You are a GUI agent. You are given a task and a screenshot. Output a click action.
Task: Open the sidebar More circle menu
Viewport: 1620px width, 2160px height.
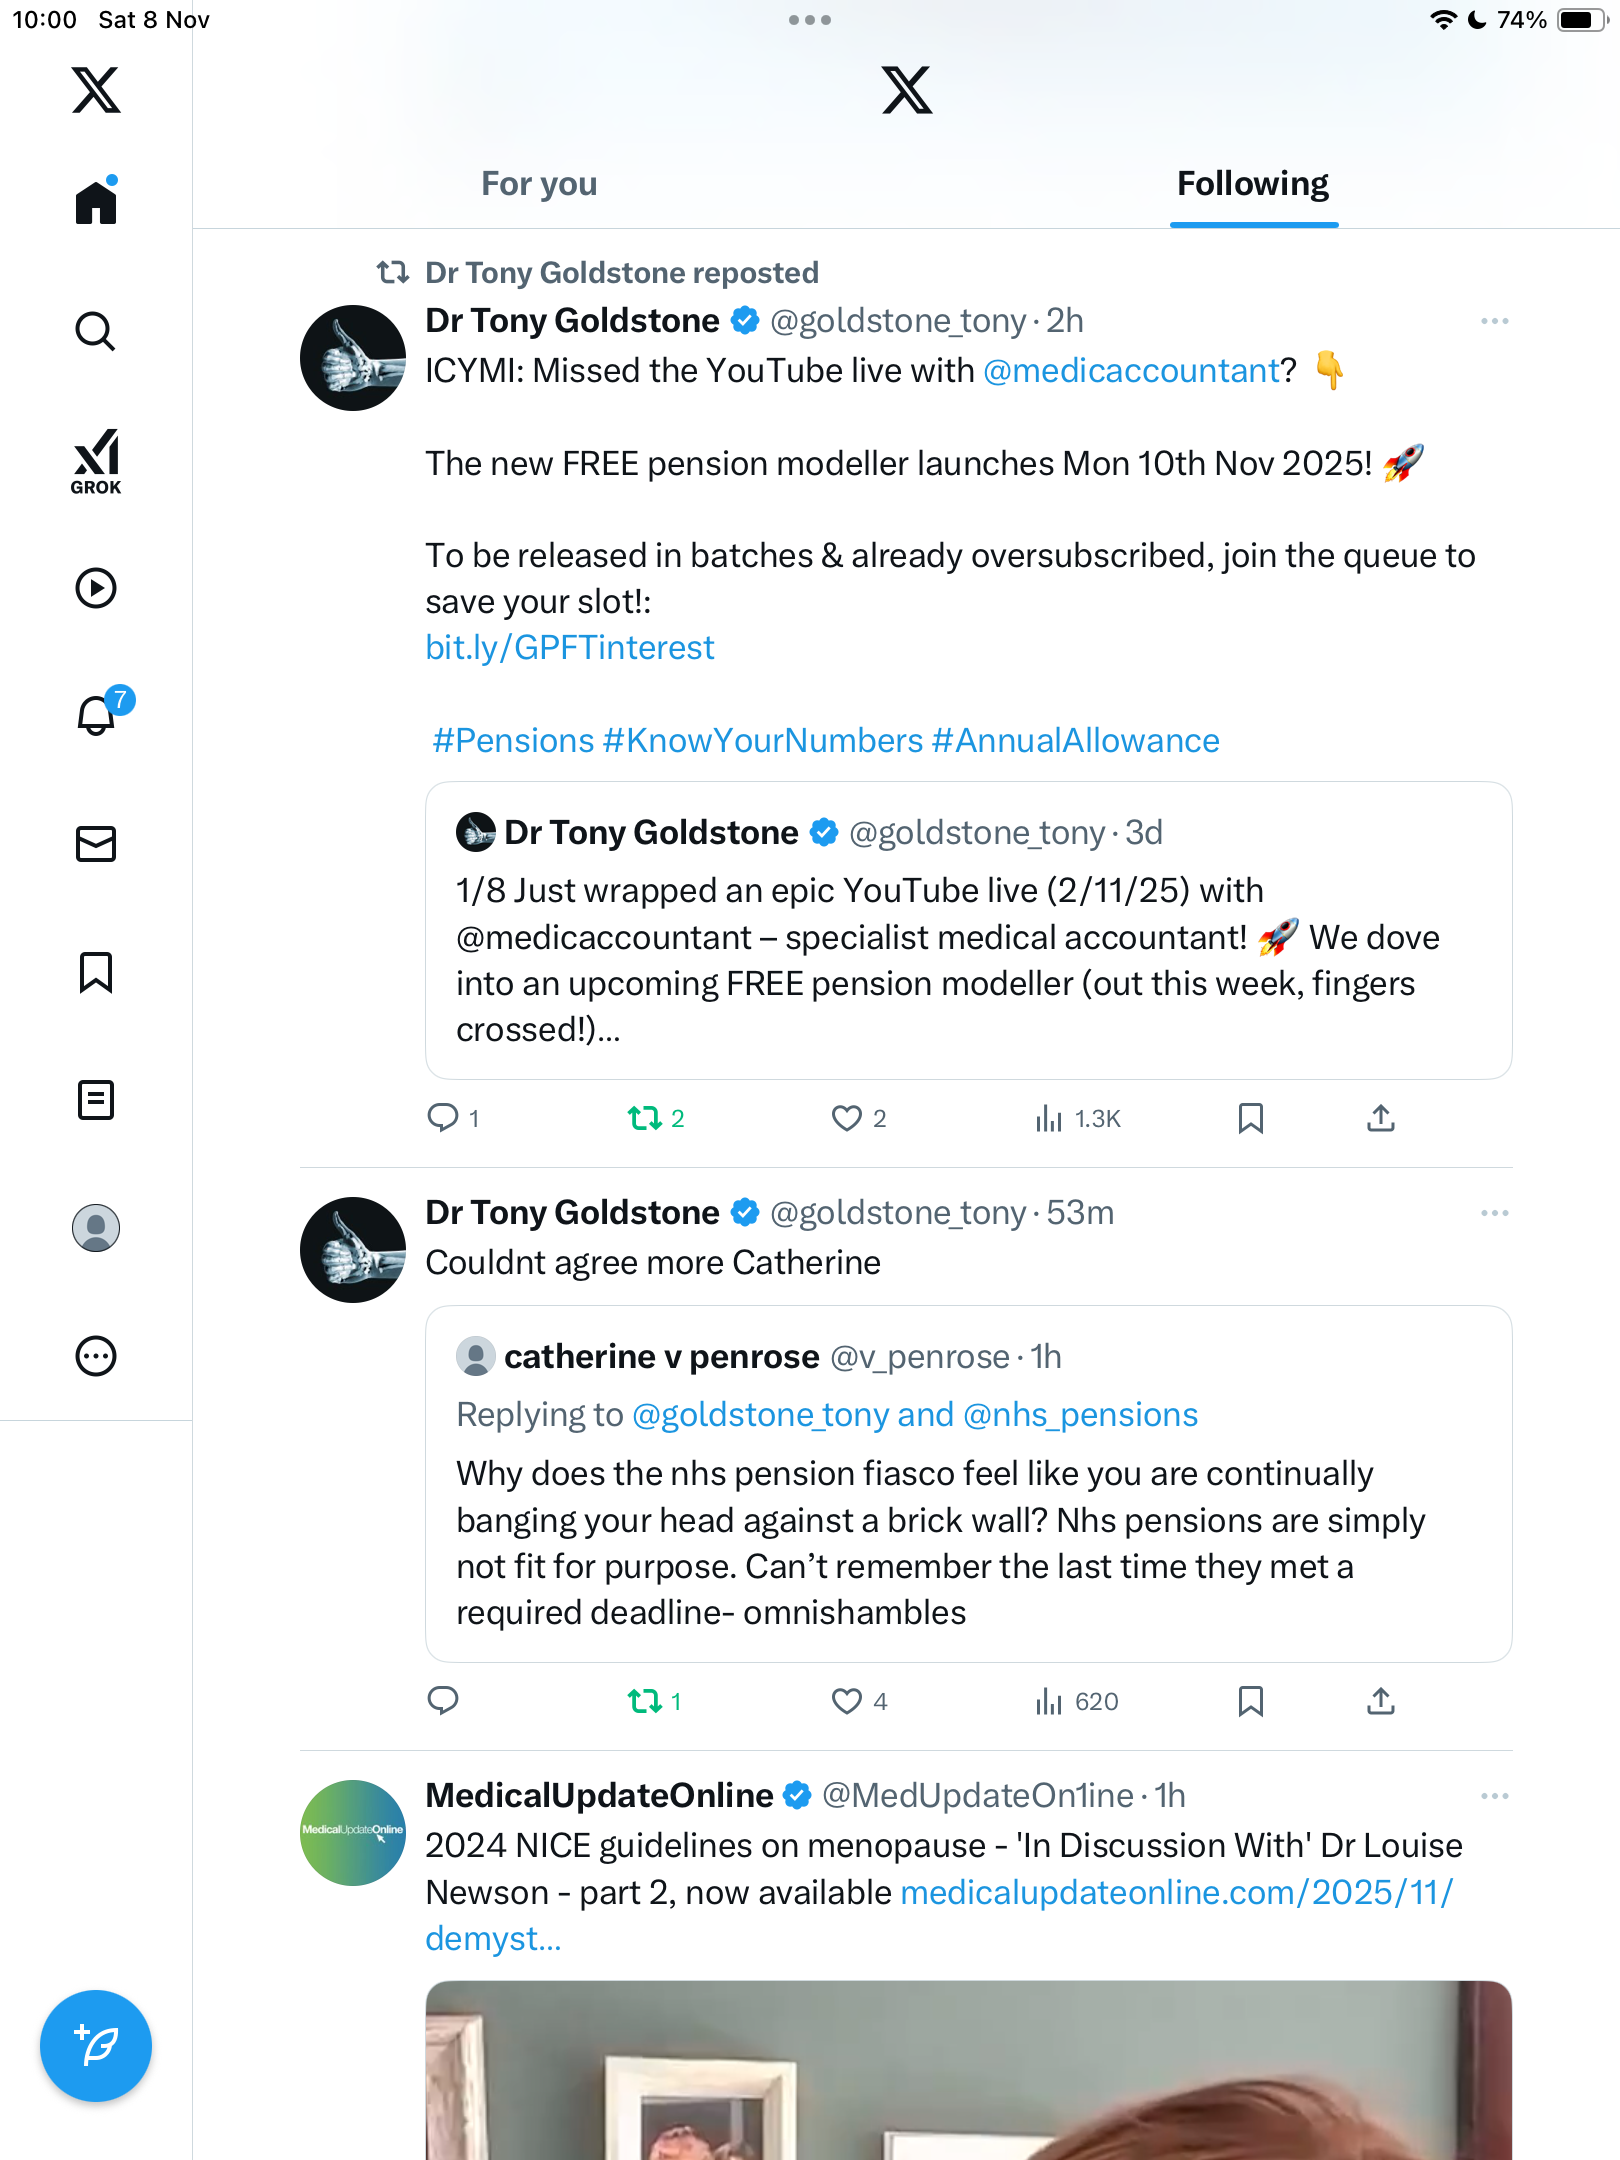(x=96, y=1356)
